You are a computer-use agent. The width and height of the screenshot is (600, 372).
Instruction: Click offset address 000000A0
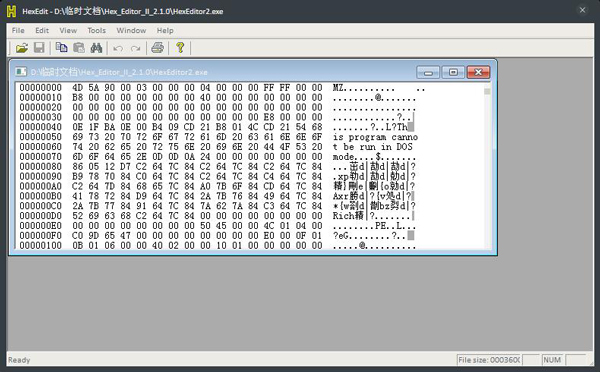(41, 186)
